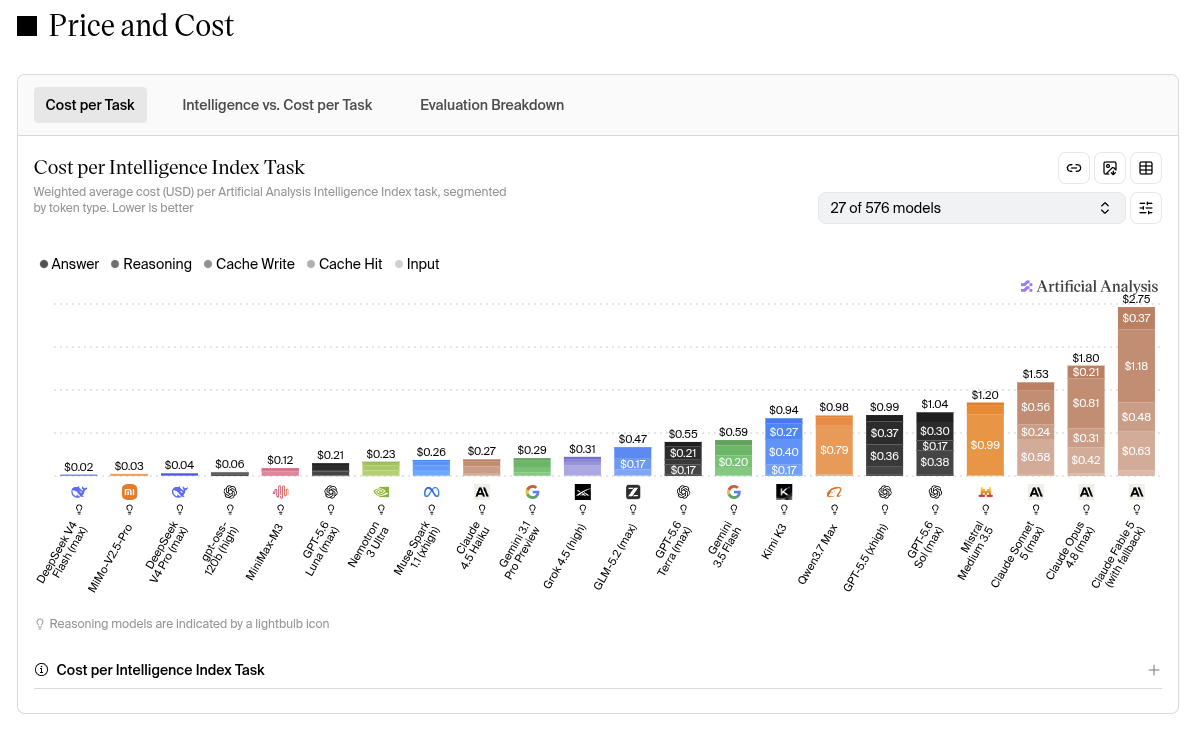The width and height of the screenshot is (1194, 740).
Task: Select the Cost per Task tab
Action: (x=90, y=105)
